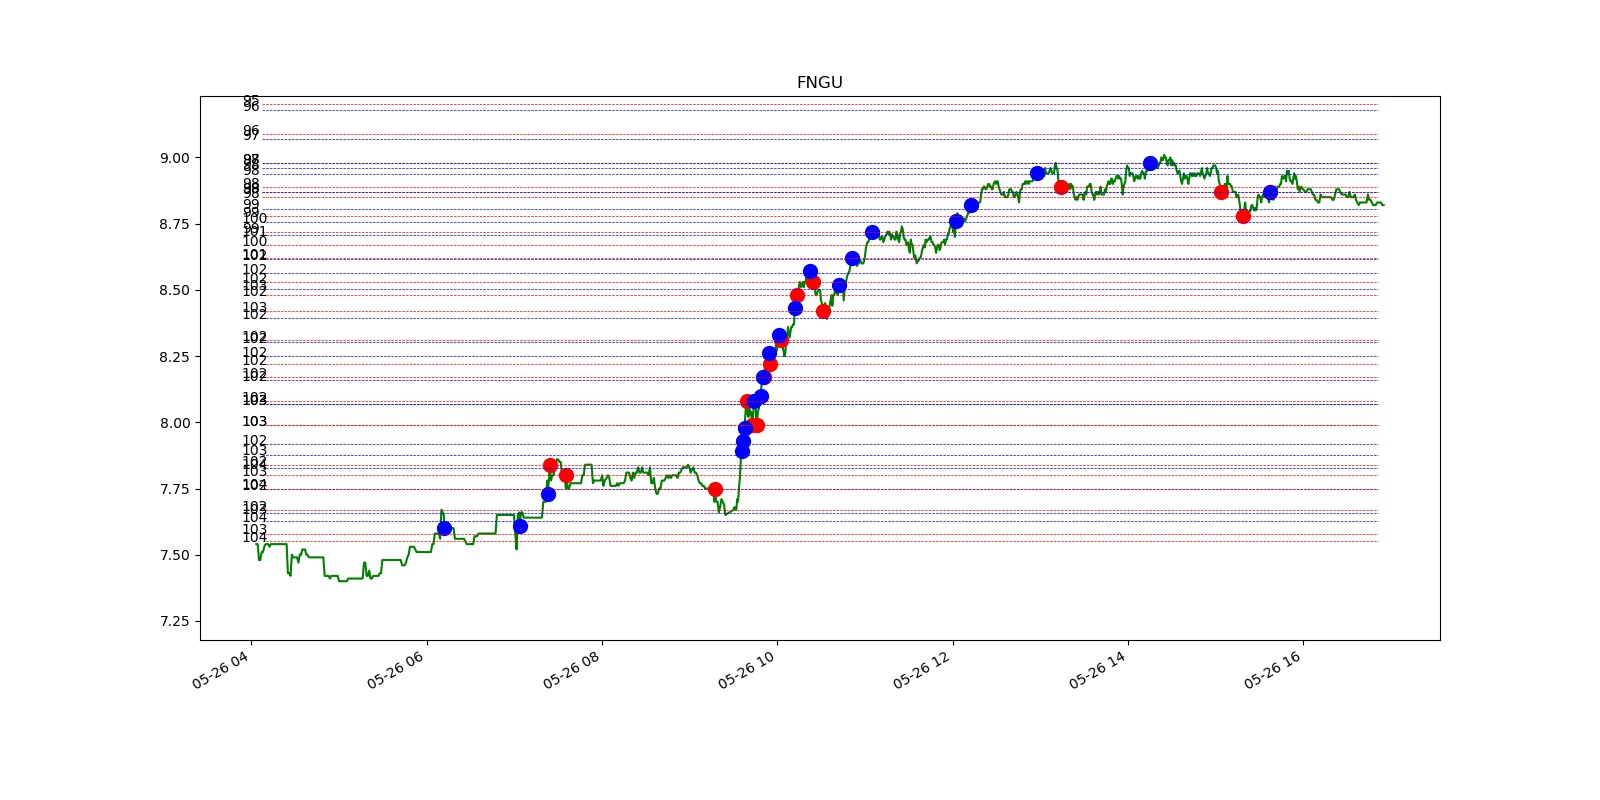Screen dimensions: 1600x800
Task: Click the 05-26 06 x-axis label
Action: point(397,669)
